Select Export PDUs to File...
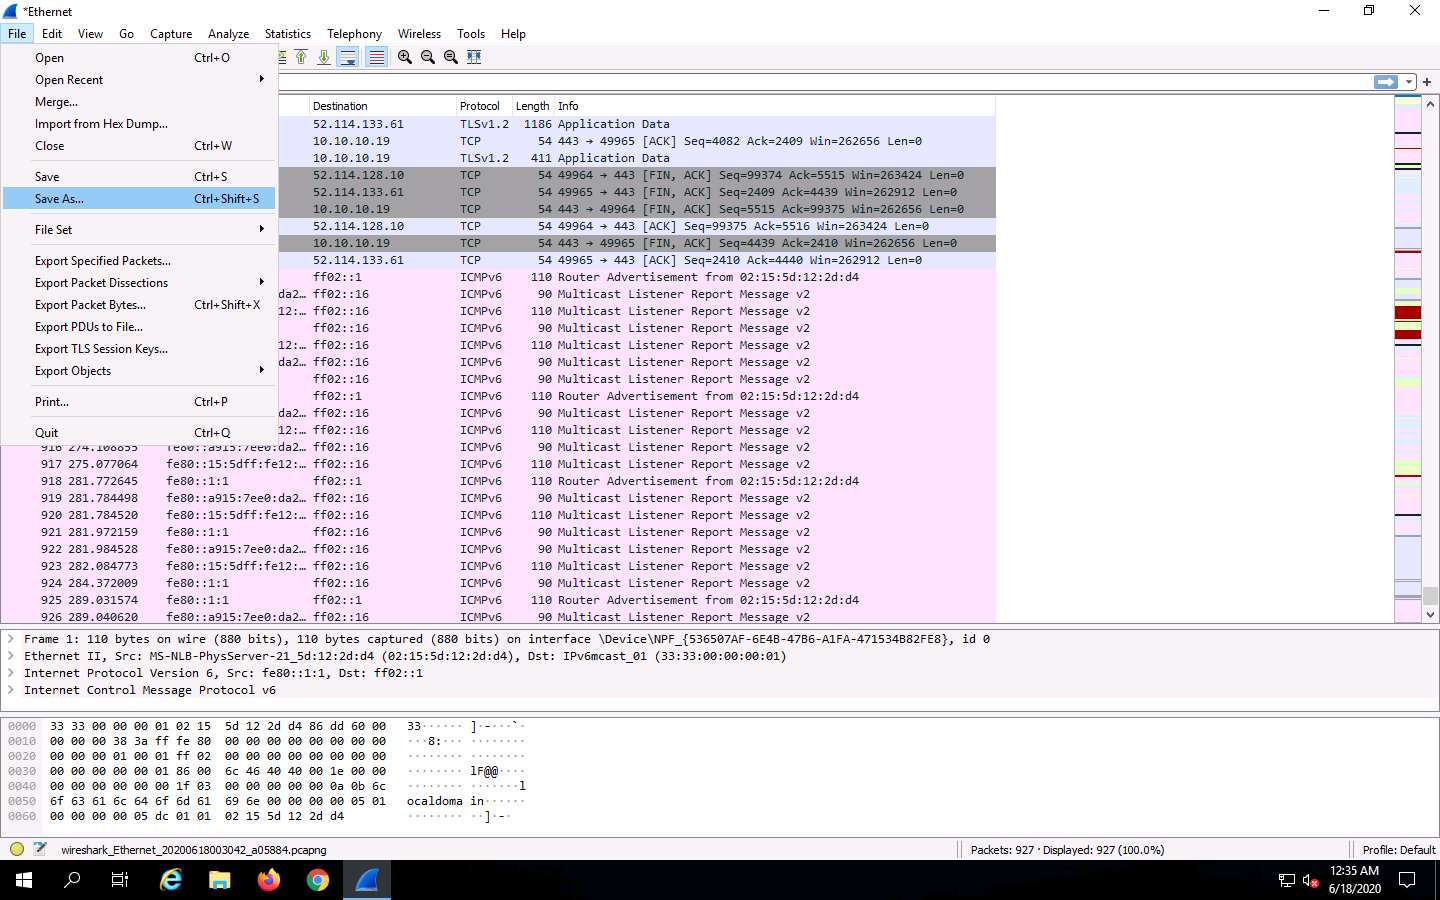The image size is (1440, 900). coord(140,327)
